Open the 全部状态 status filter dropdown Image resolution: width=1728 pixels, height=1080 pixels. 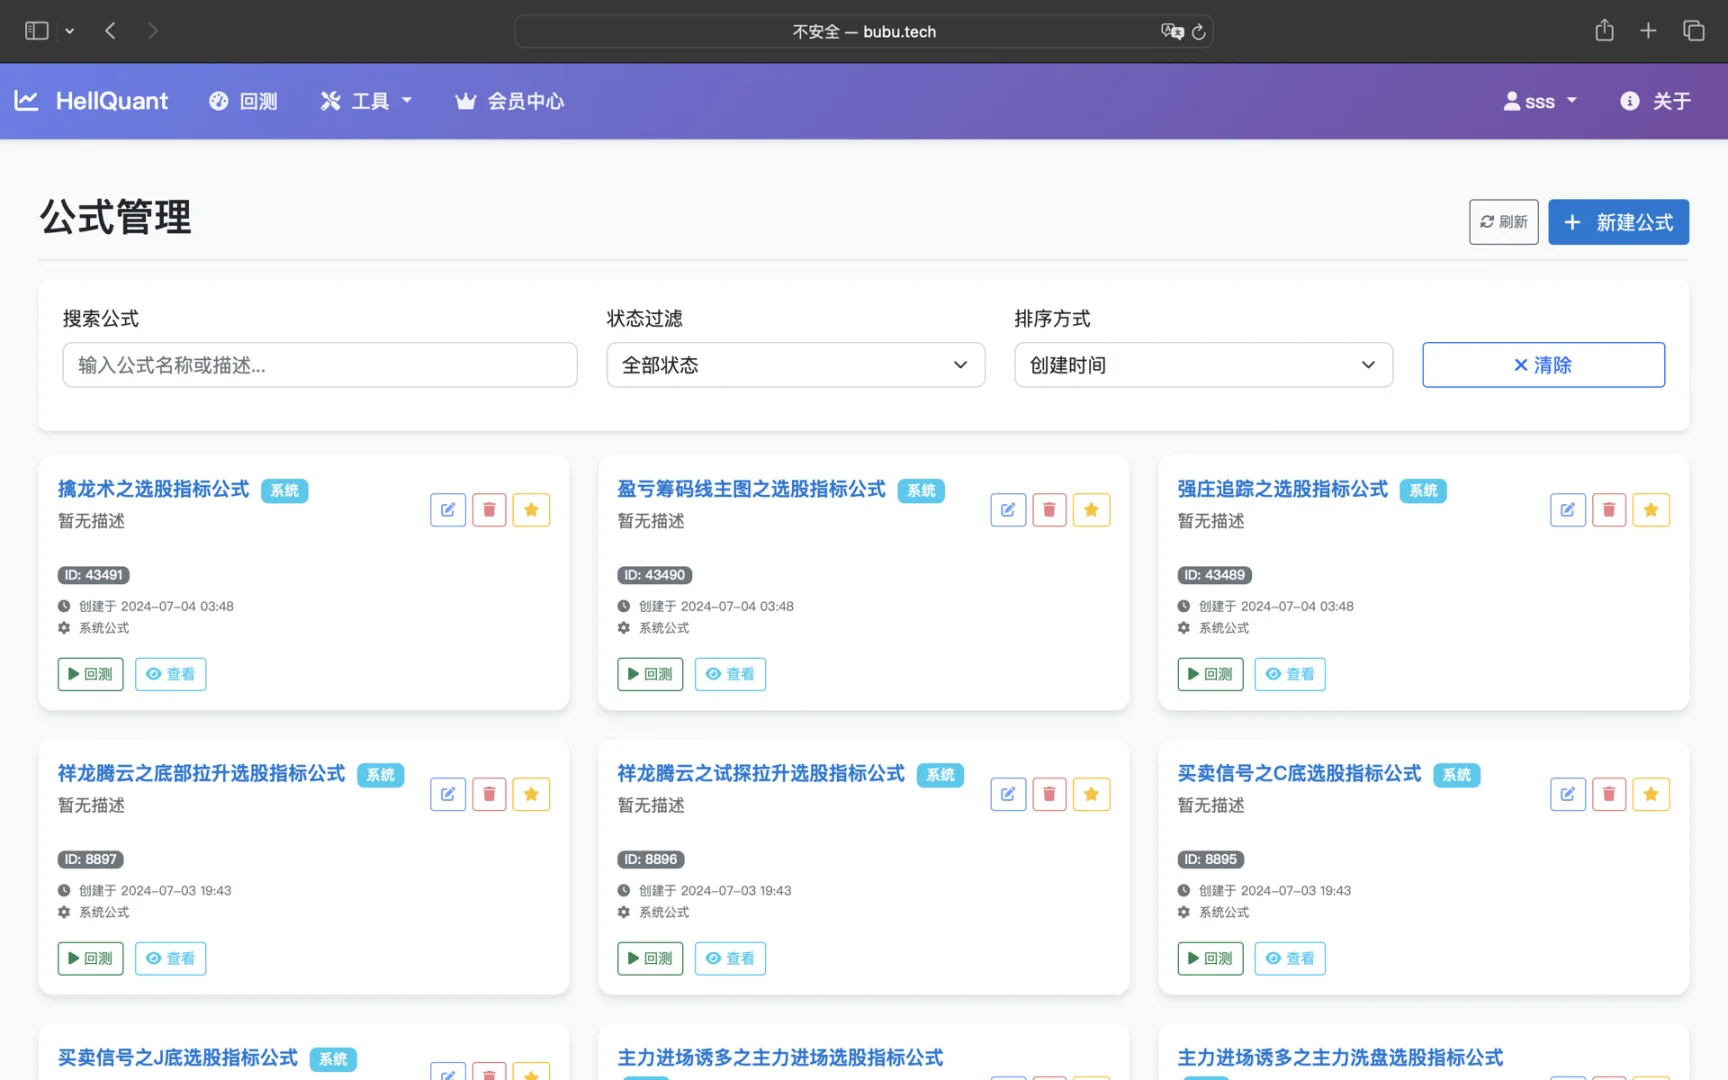pyautogui.click(x=795, y=365)
